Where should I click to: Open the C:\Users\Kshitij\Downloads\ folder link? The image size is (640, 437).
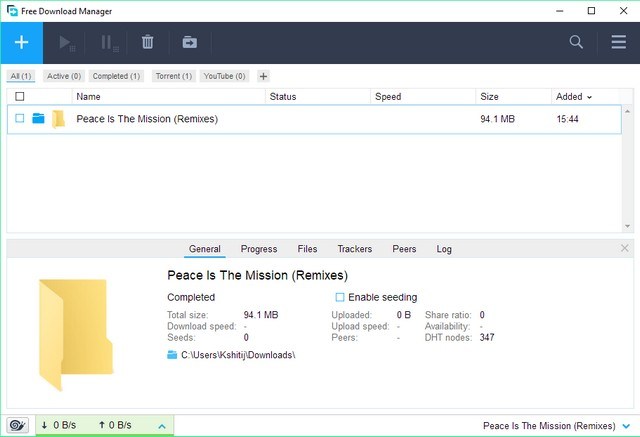pyautogui.click(x=238, y=355)
